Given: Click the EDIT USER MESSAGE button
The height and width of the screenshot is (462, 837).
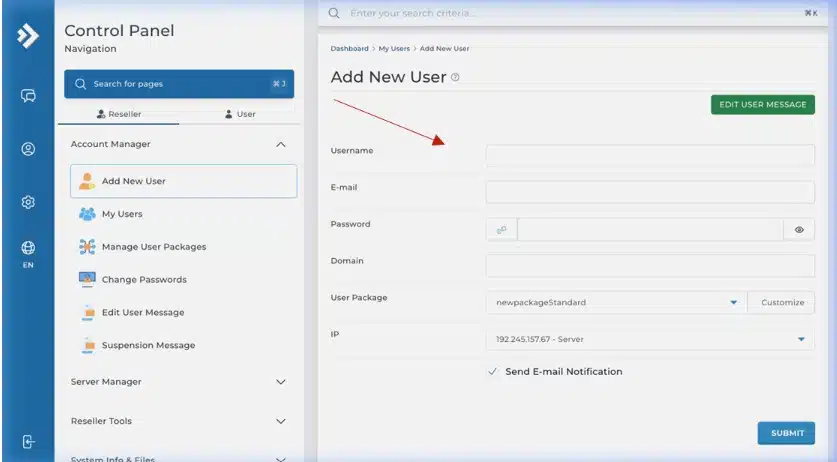Looking at the screenshot, I should pyautogui.click(x=763, y=105).
